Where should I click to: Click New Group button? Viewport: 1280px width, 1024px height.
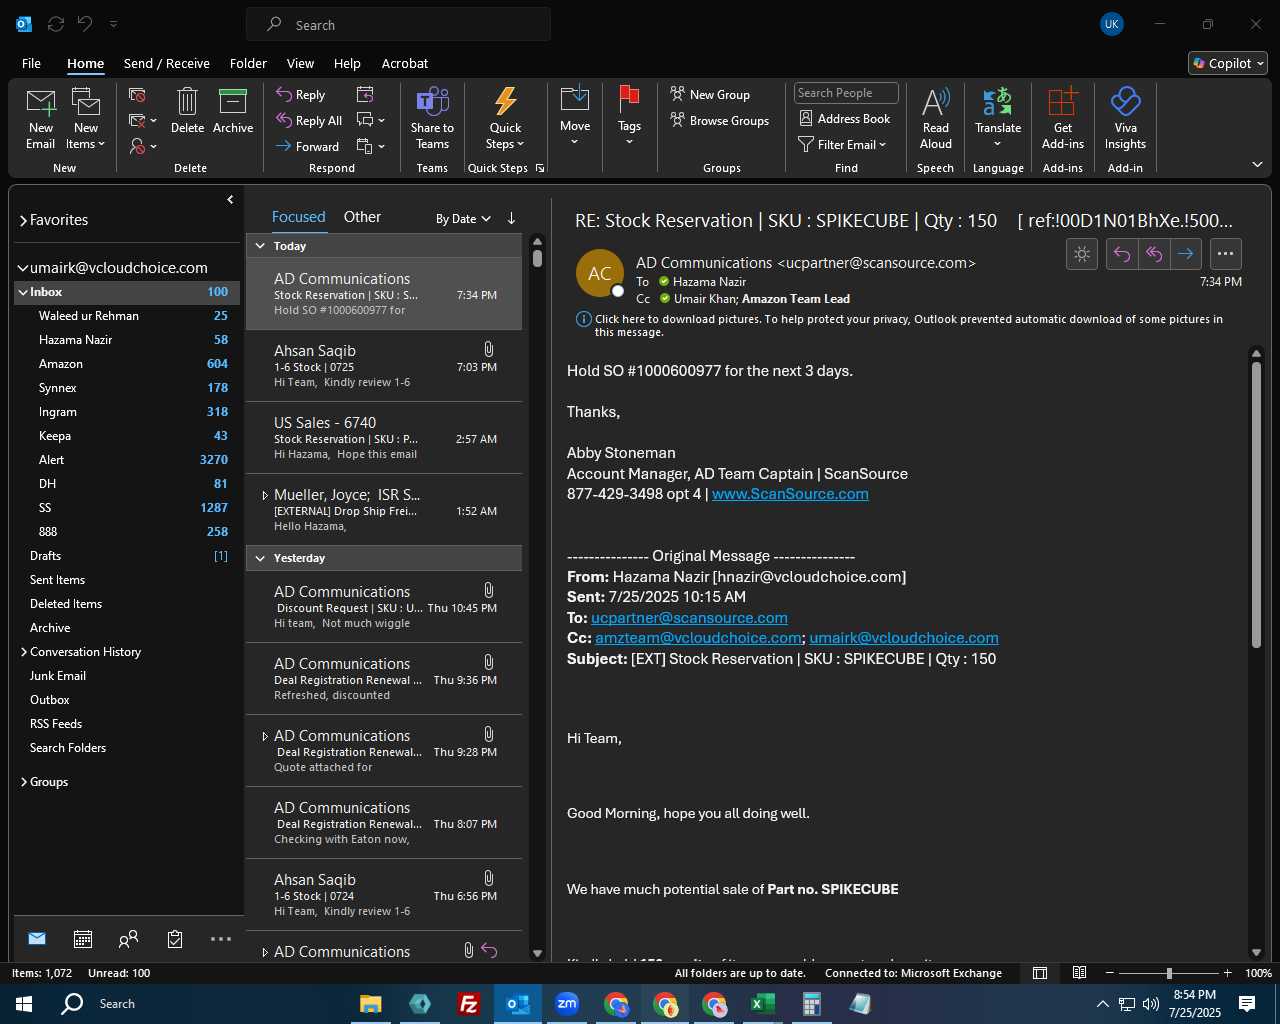click(x=710, y=94)
